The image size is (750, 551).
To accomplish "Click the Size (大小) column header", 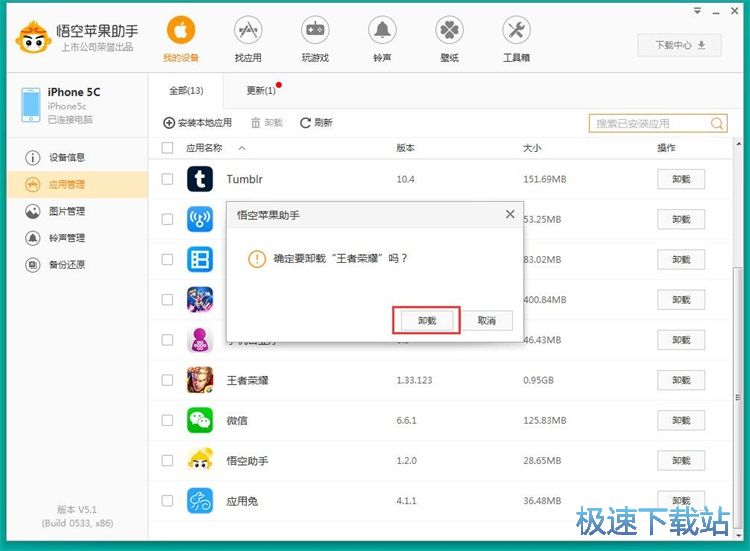I will (x=532, y=148).
